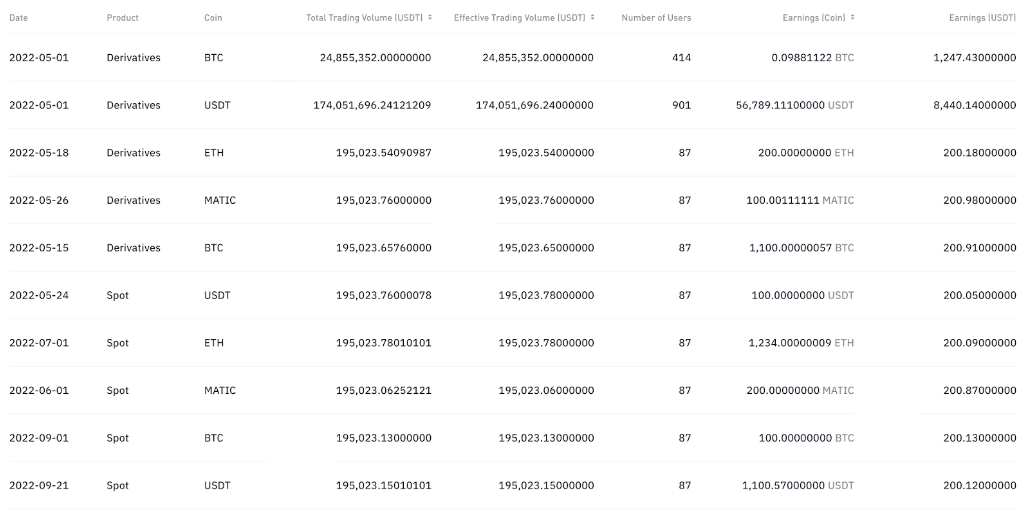1032x514 pixels.
Task: Click the sort arrows beside Earnings (Coin)
Action: pos(852,18)
